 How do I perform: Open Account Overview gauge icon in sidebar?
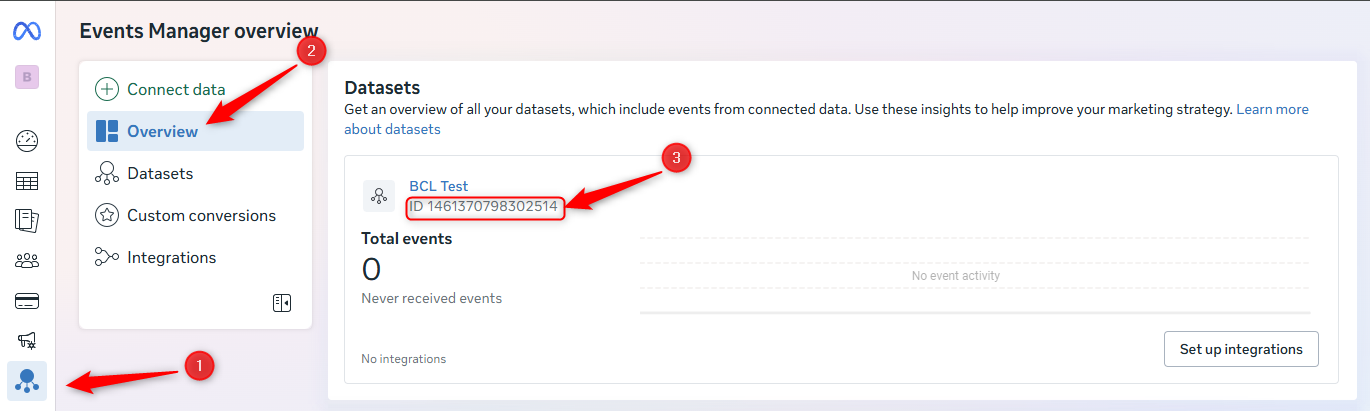point(27,140)
